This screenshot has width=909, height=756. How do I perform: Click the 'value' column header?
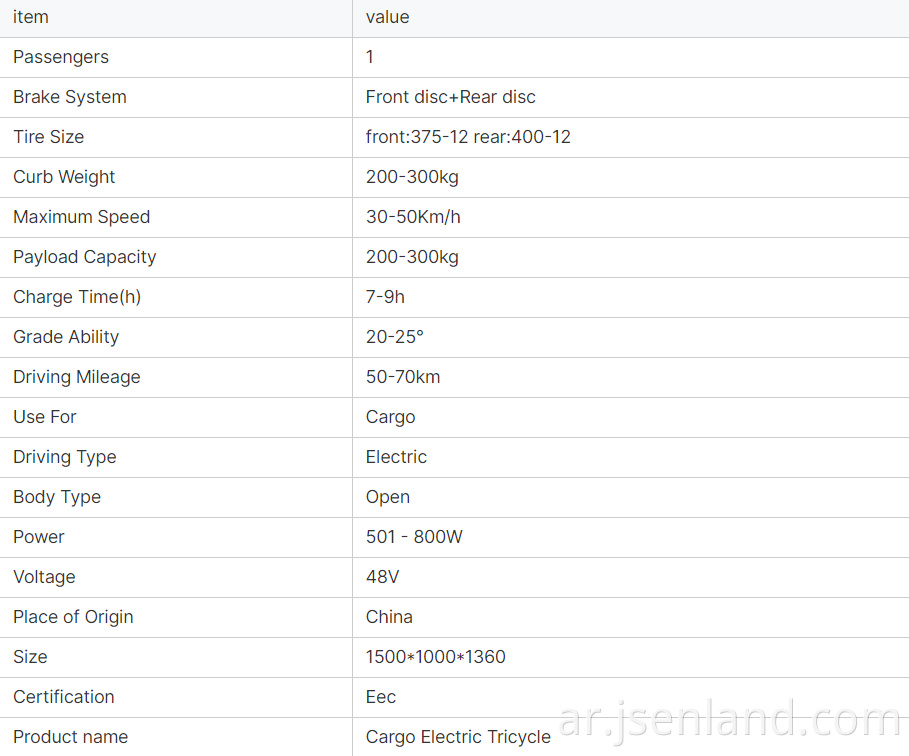tap(387, 17)
